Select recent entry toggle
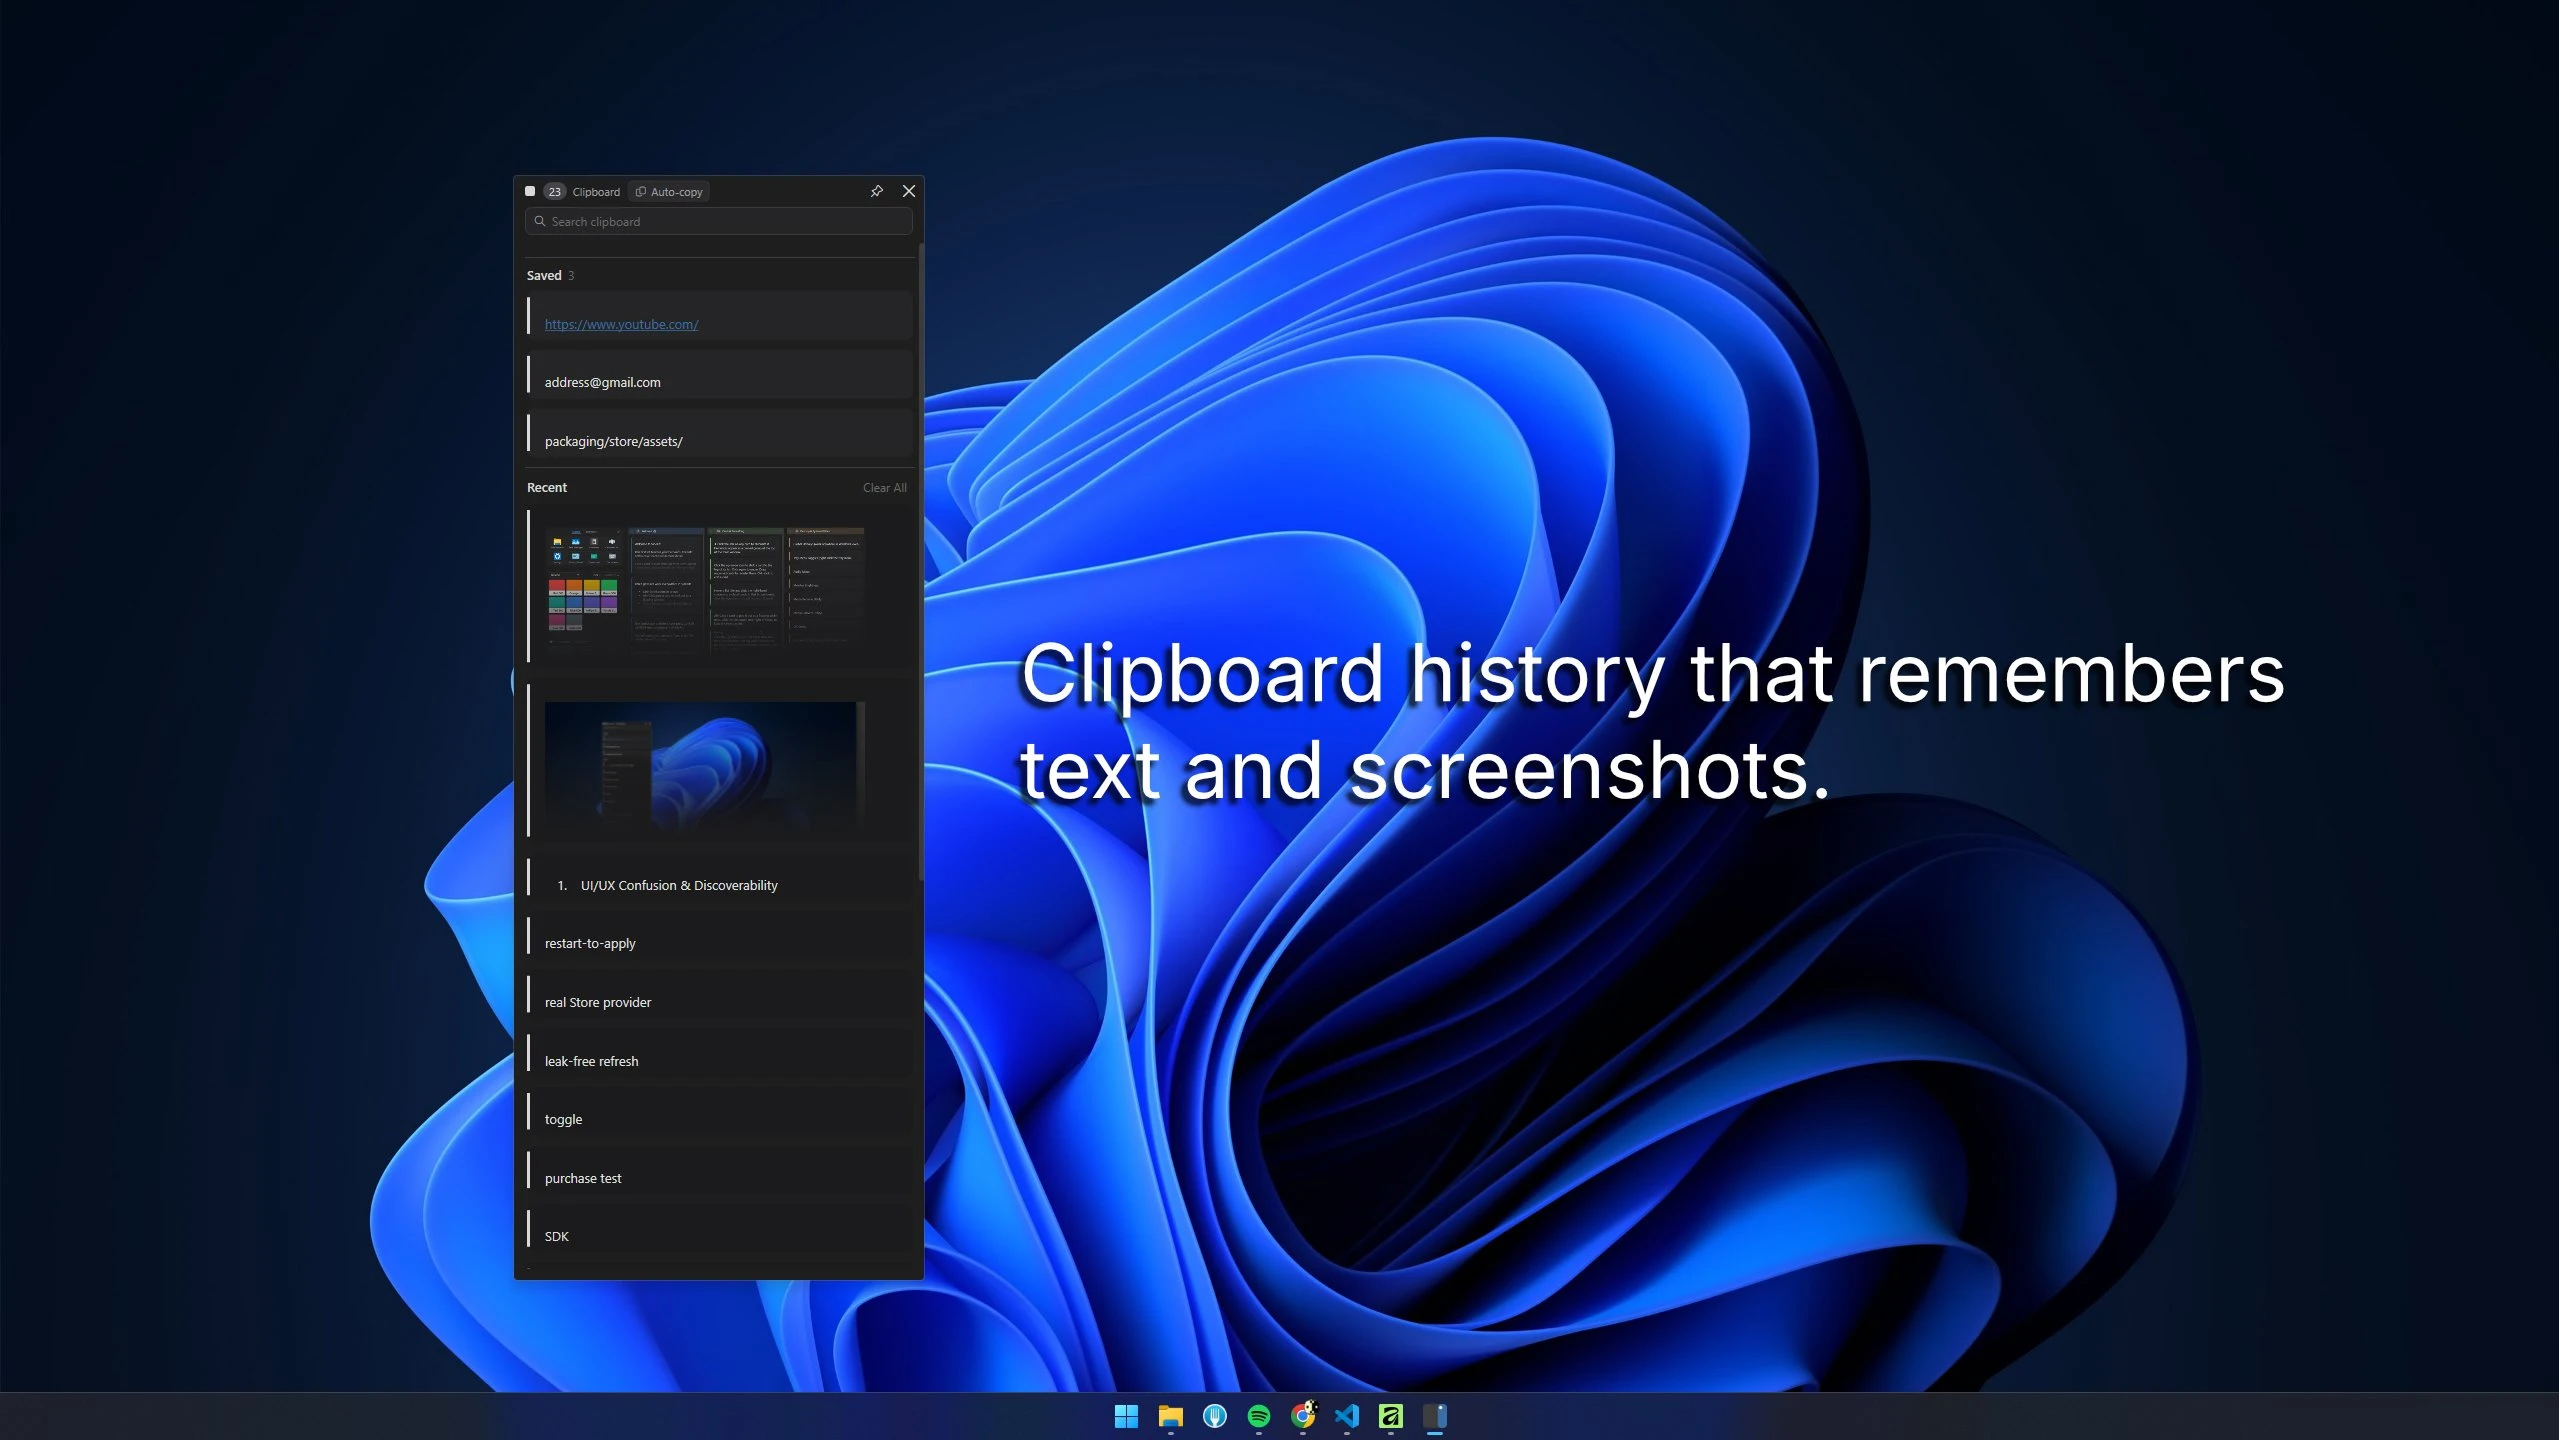The image size is (2559, 1440). coord(719,1113)
